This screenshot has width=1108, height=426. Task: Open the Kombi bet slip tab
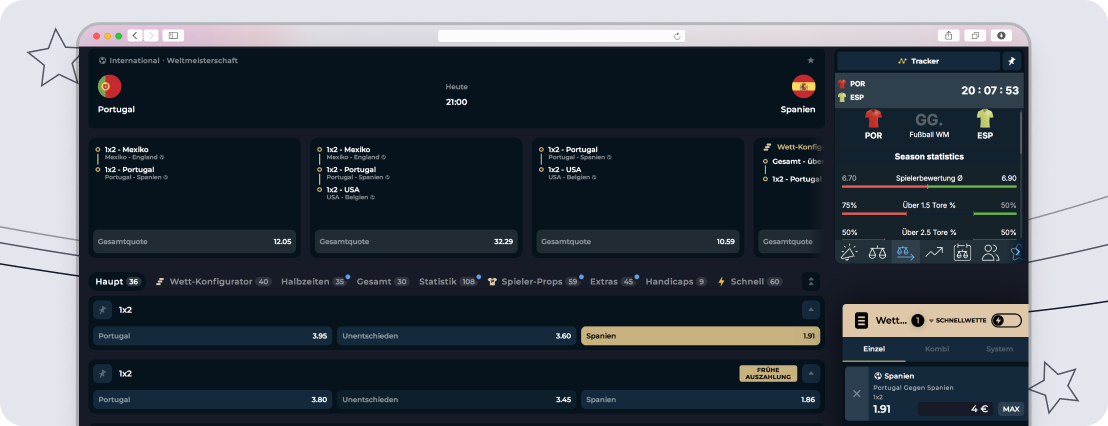(936, 349)
